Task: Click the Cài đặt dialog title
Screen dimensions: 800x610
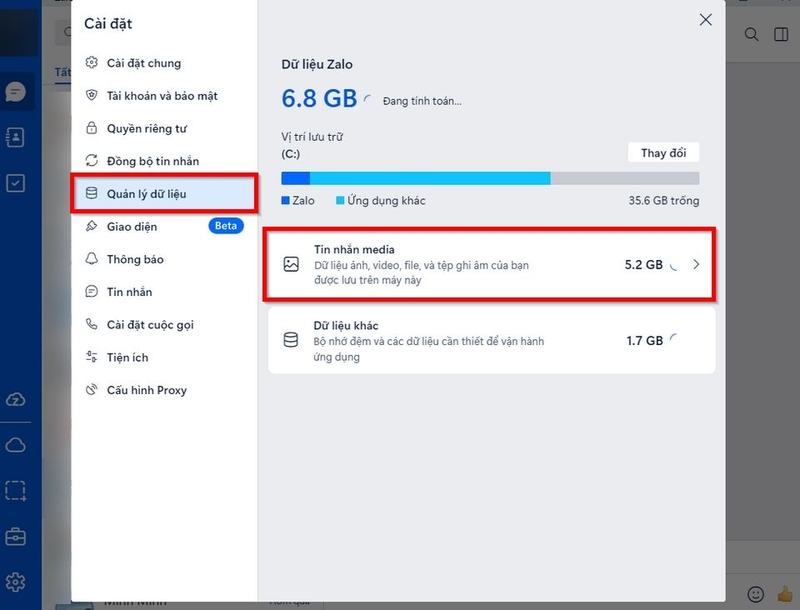Action: 108,23
